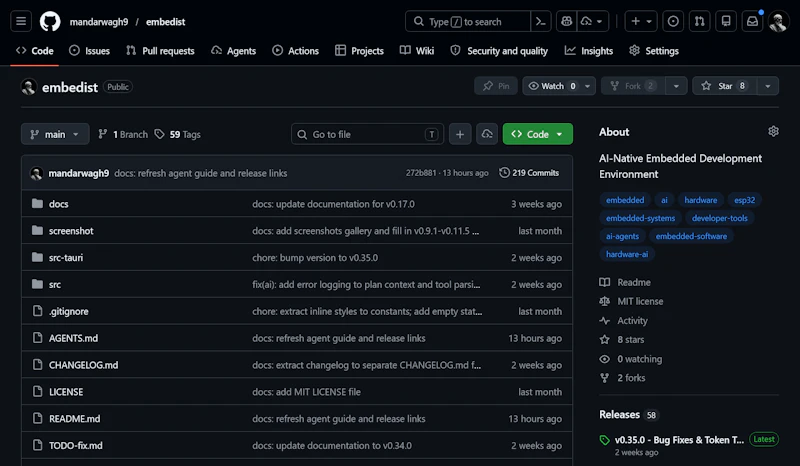
Task: Add file with plus button
Action: tap(460, 134)
